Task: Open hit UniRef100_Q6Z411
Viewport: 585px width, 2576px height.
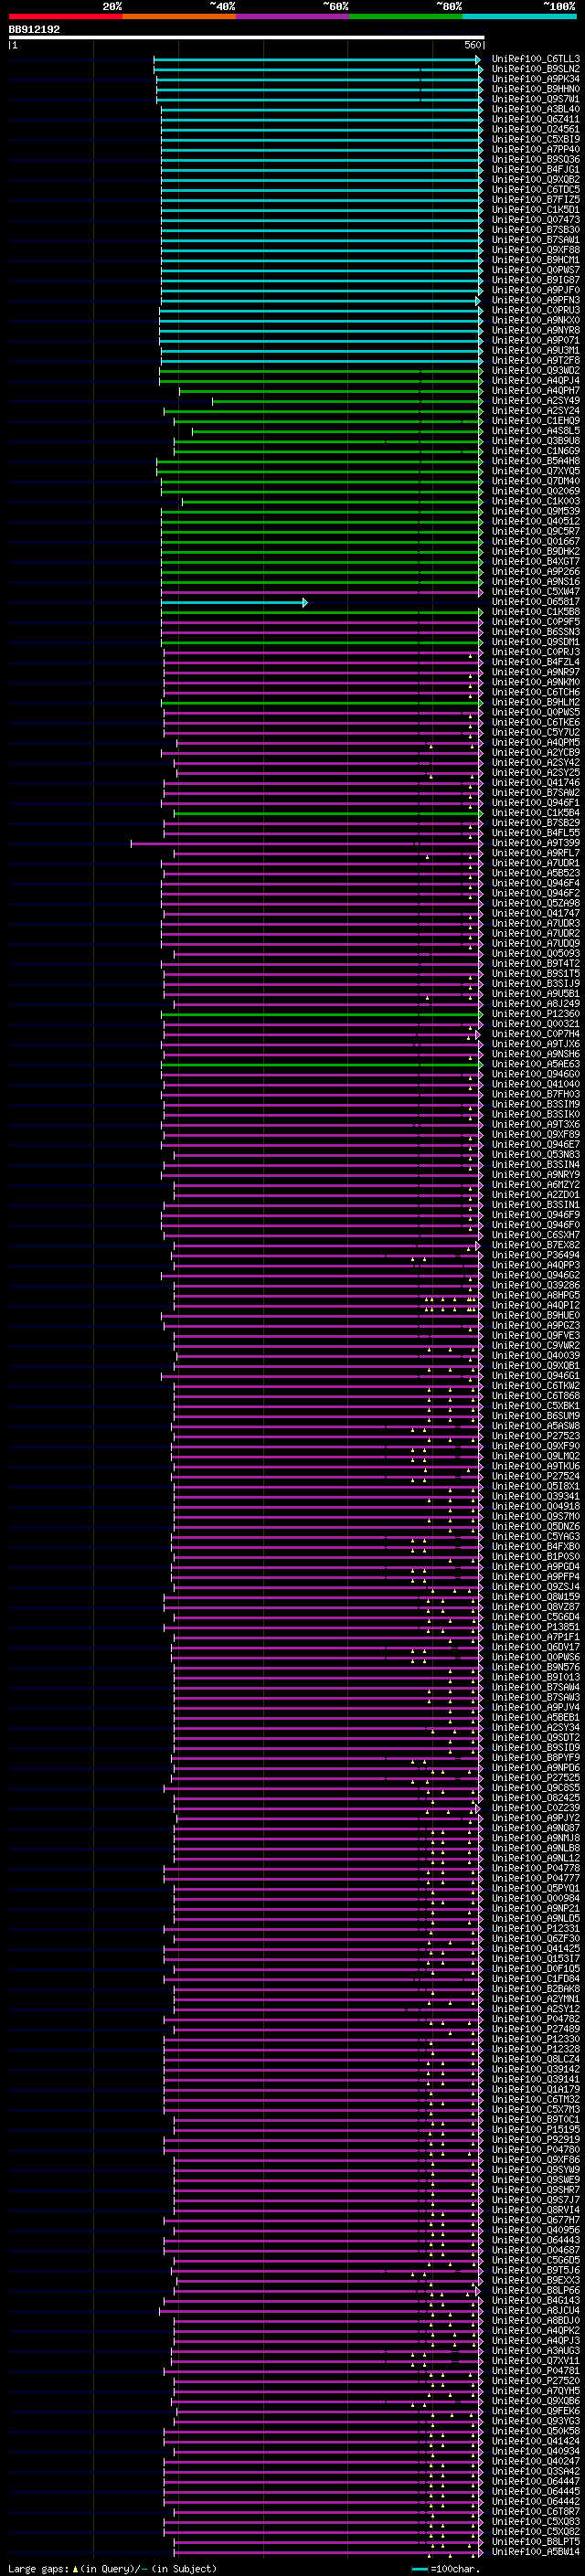Action: 535,120
